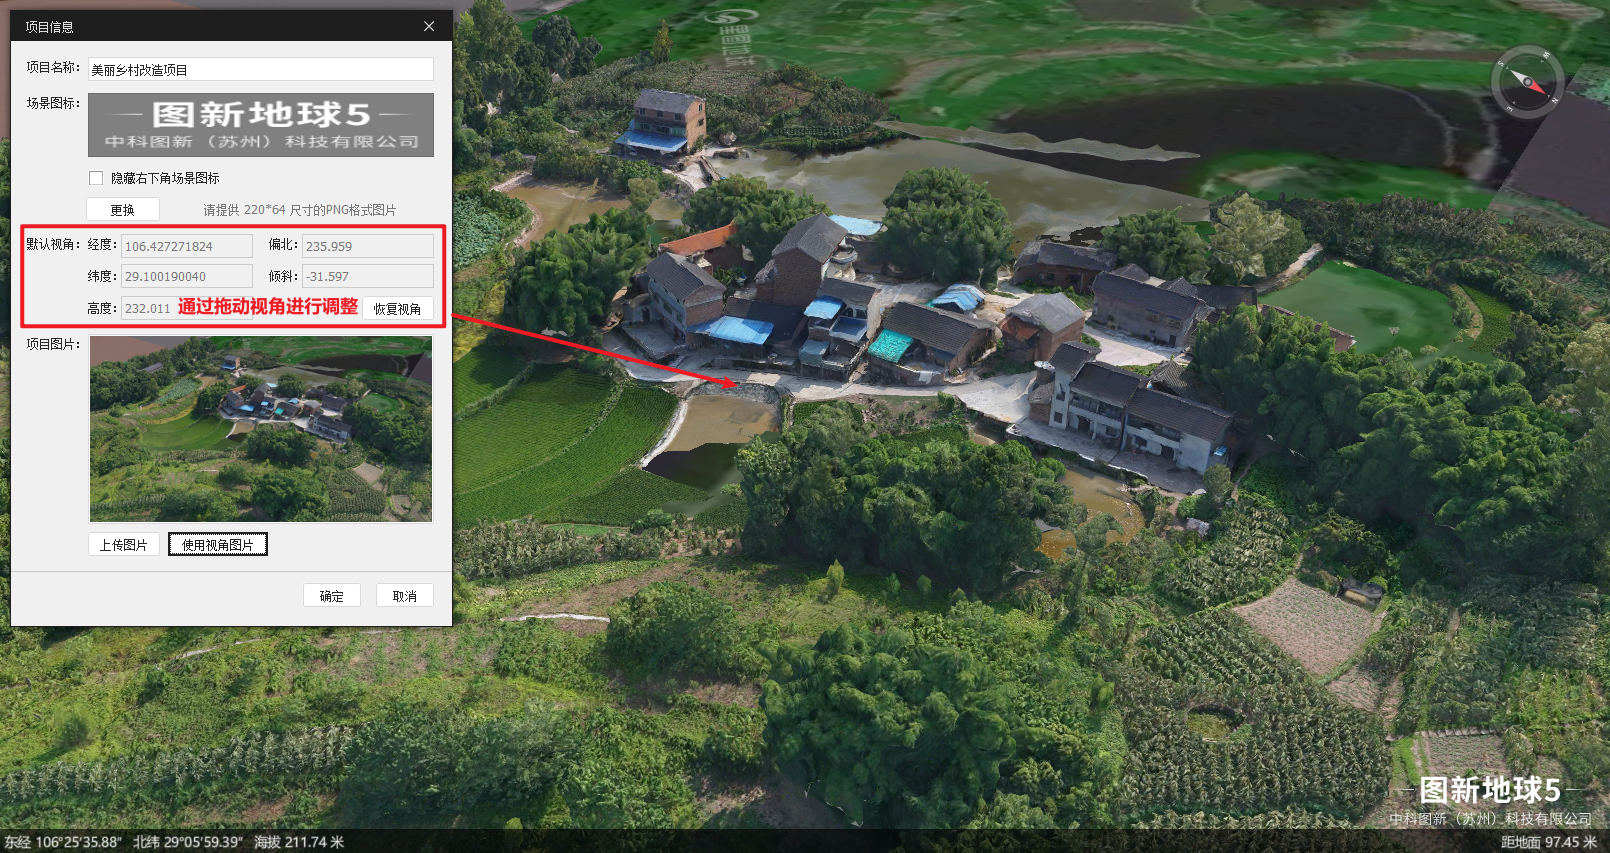This screenshot has height=853, width=1610.
Task: Click the 距地面 distance status readout
Action: coord(1548,842)
